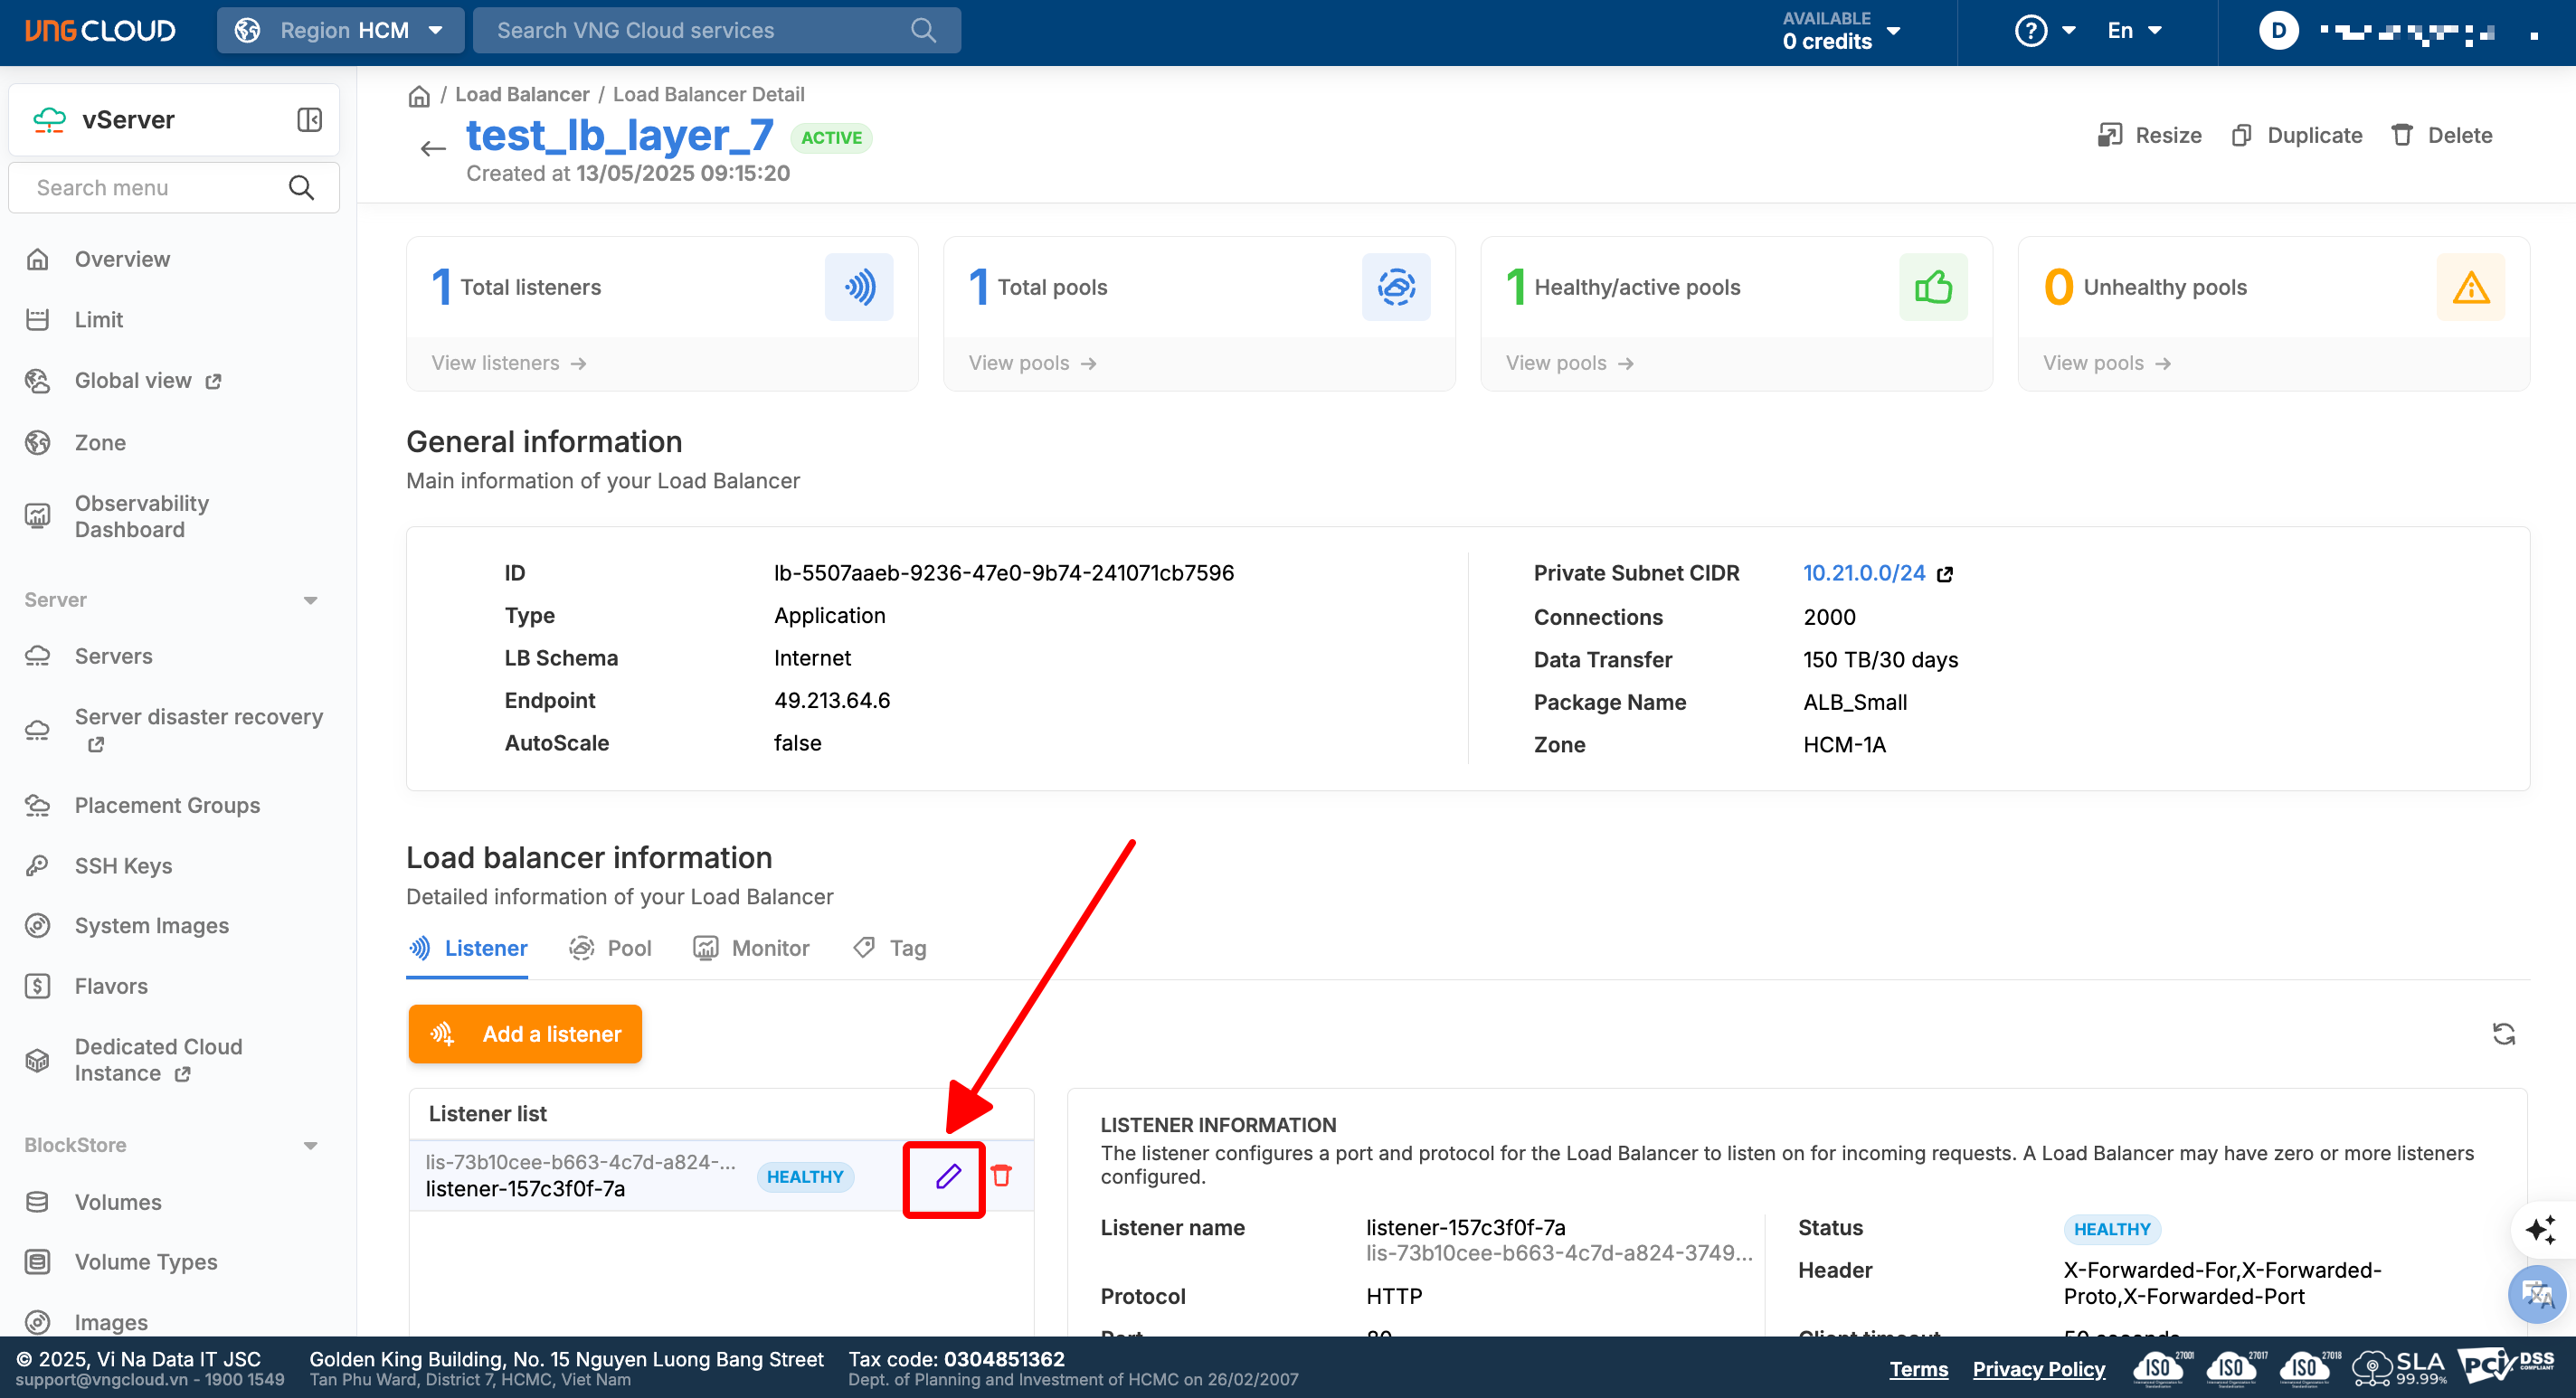
Task: Open the help question mark icon
Action: [2030, 31]
